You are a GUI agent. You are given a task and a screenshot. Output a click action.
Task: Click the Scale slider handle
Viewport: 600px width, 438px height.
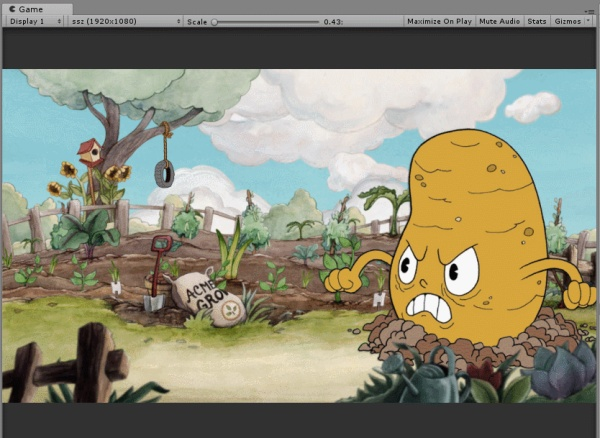coord(214,22)
